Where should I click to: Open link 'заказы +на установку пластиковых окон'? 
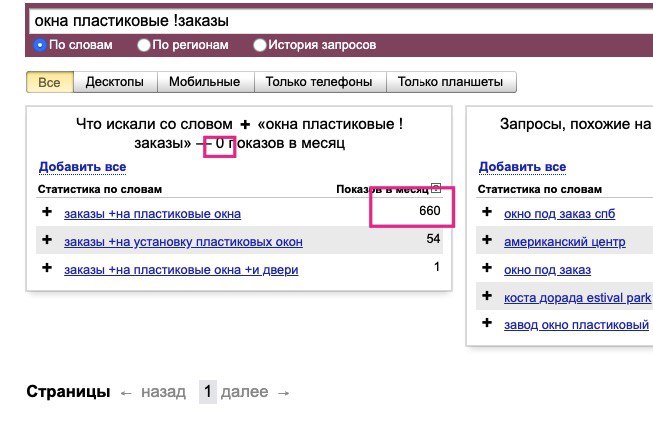pos(183,241)
